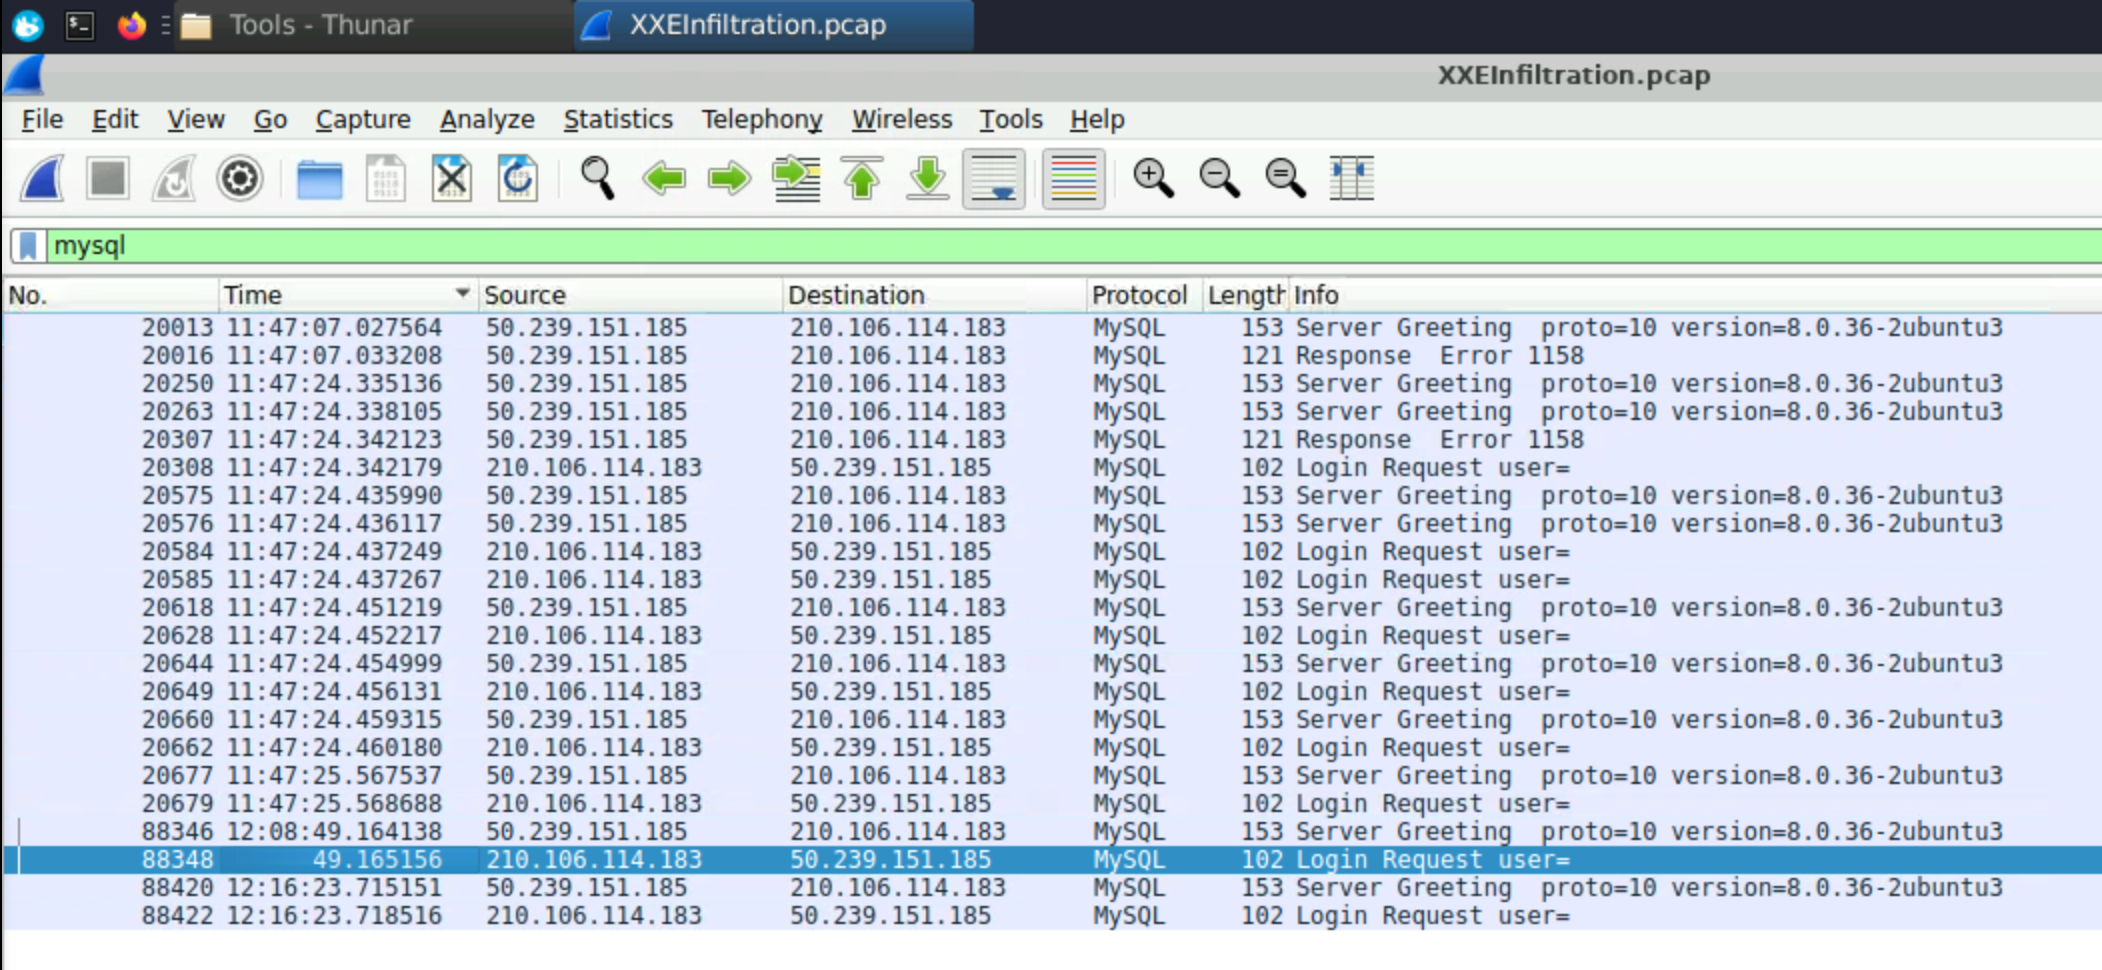This screenshot has height=970, width=2102.
Task: Open a capture file with the folder icon
Action: pos(320,179)
